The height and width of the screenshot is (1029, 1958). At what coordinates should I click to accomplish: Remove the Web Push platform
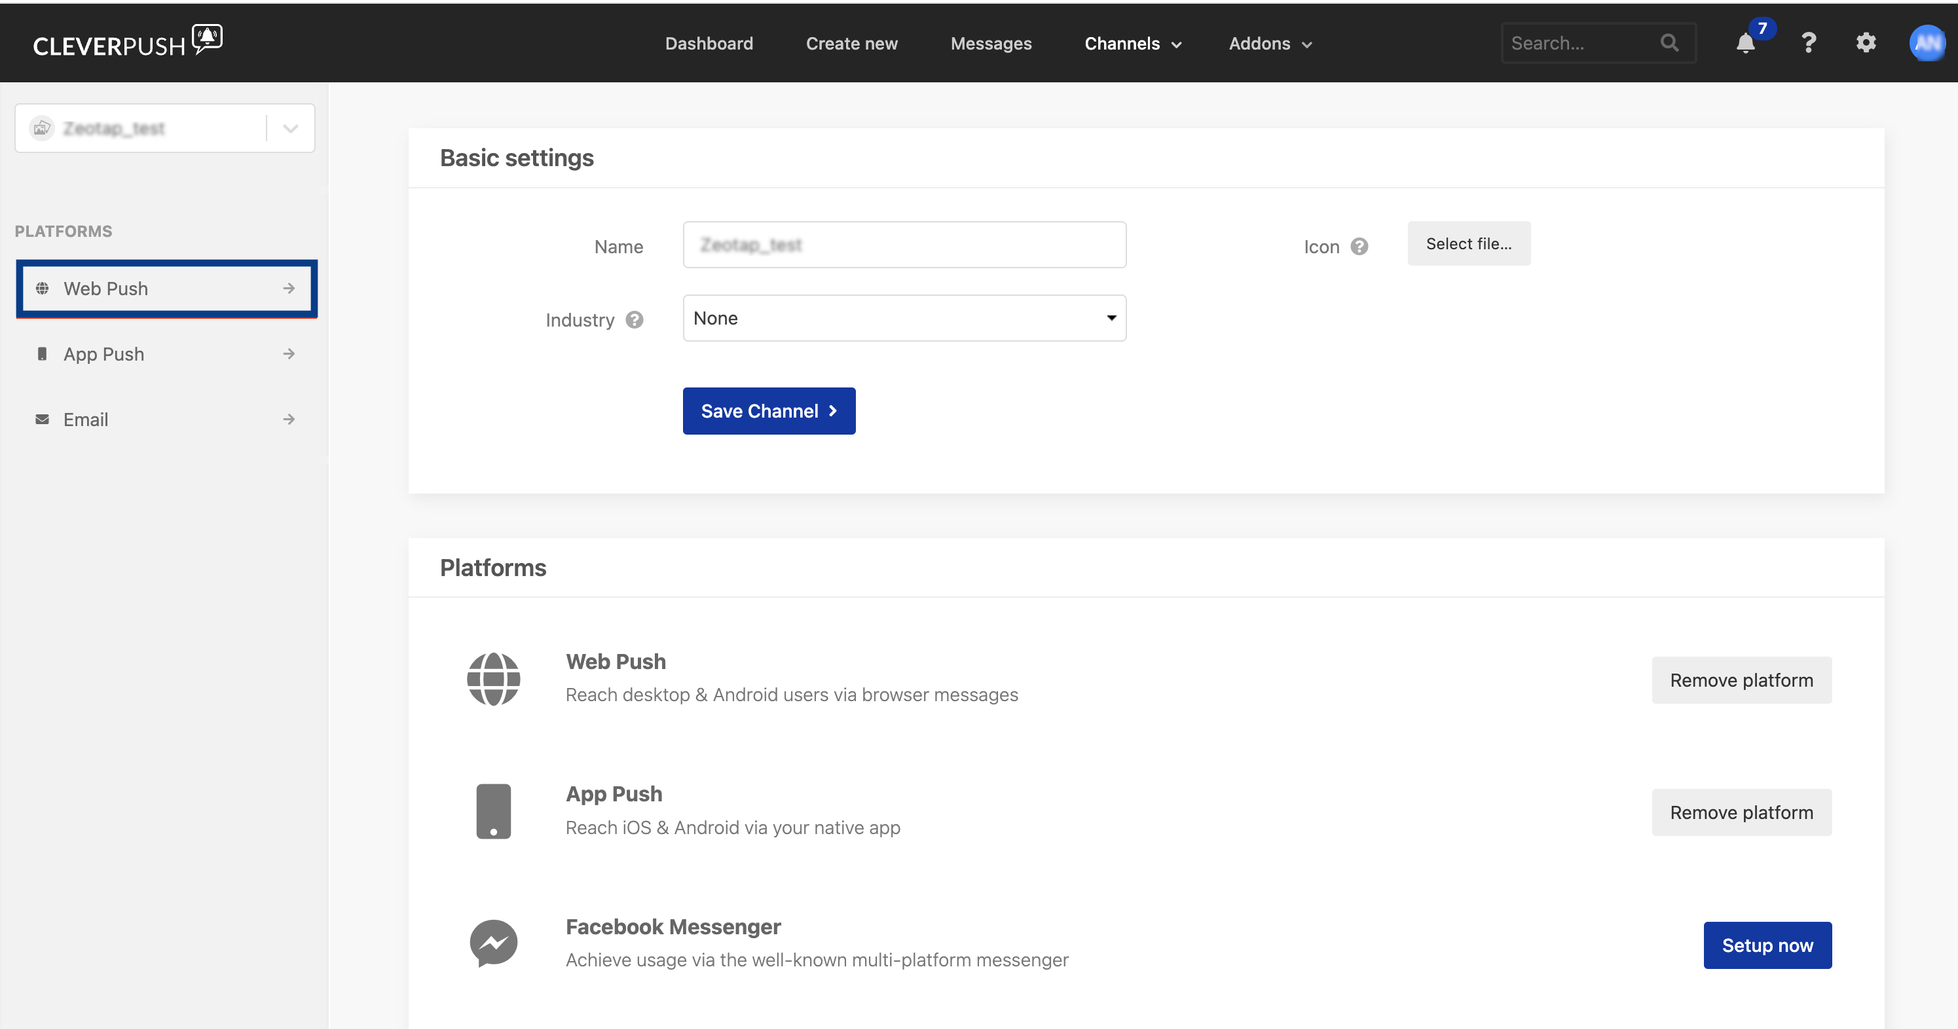pyautogui.click(x=1741, y=680)
